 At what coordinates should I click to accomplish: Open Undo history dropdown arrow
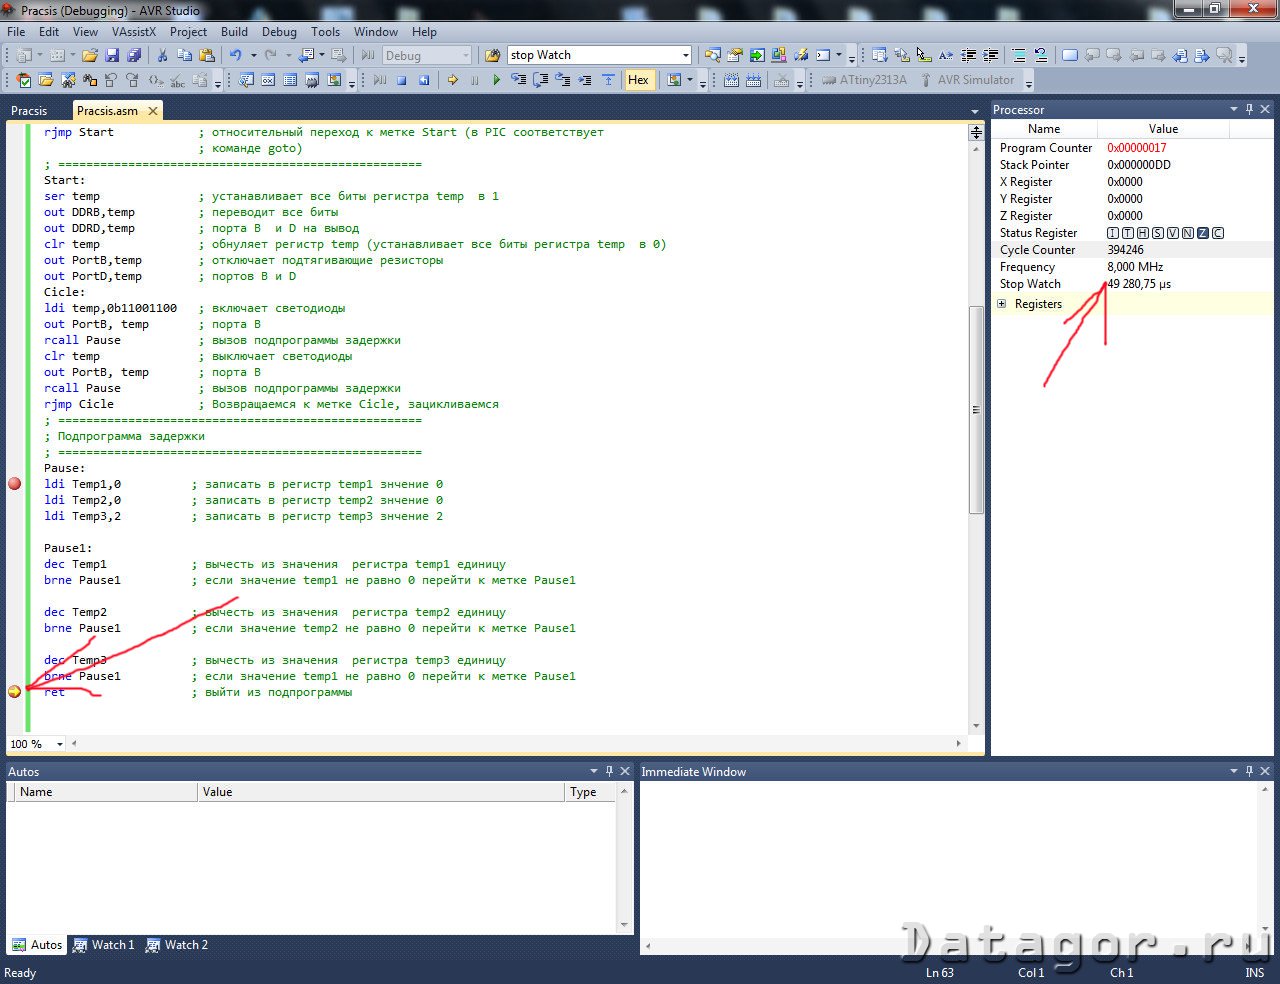(254, 55)
